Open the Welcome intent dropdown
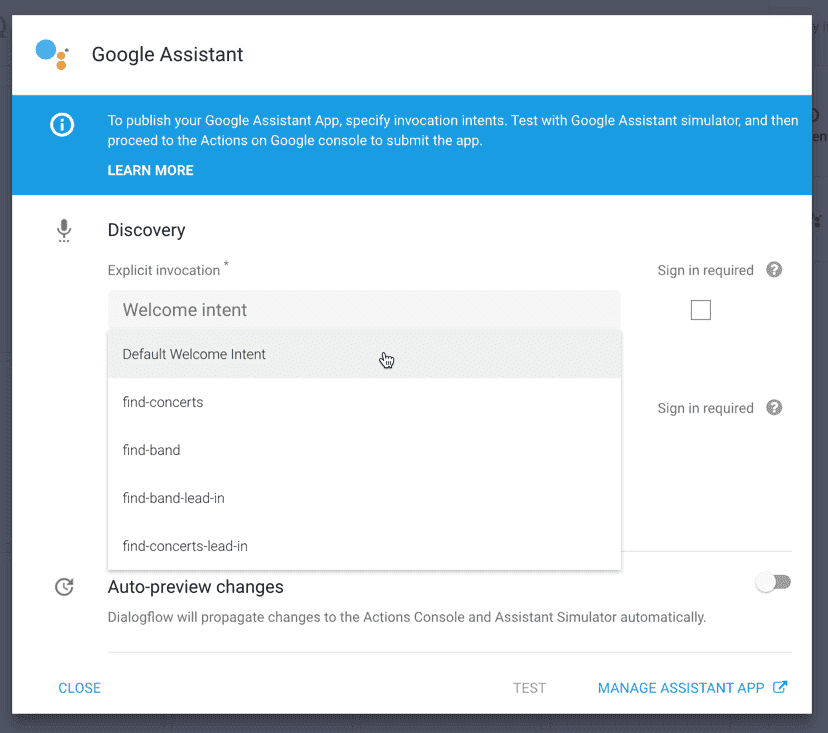 [364, 310]
